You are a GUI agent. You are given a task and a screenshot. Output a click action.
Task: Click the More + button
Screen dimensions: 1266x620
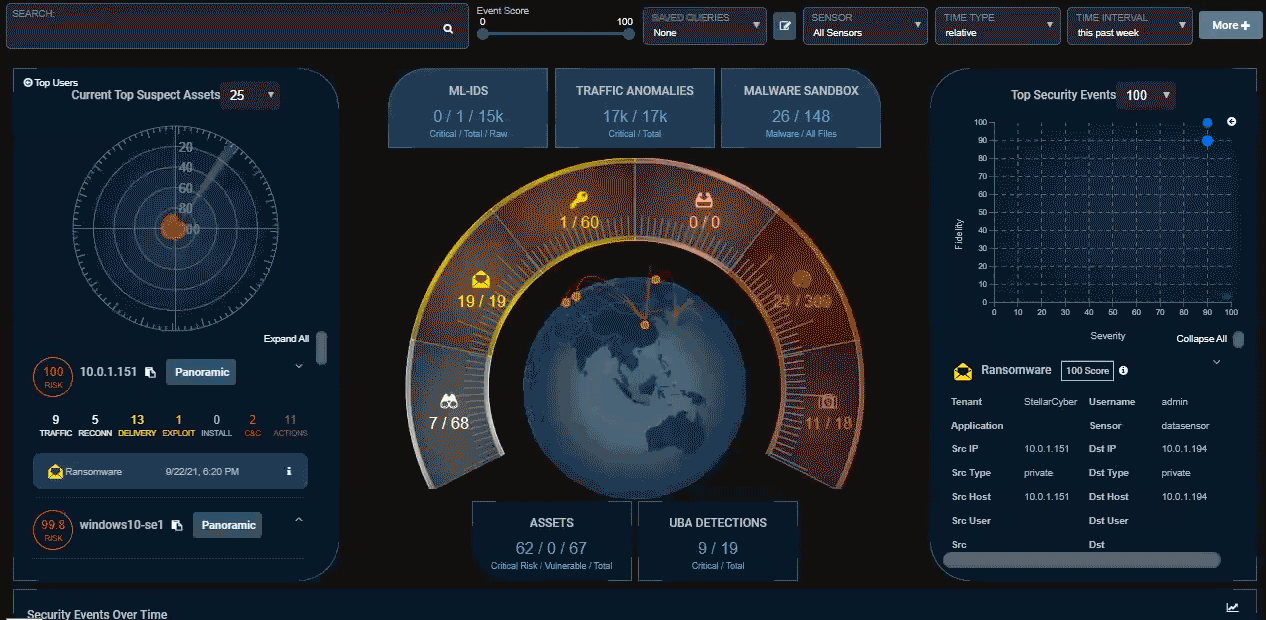click(1230, 25)
